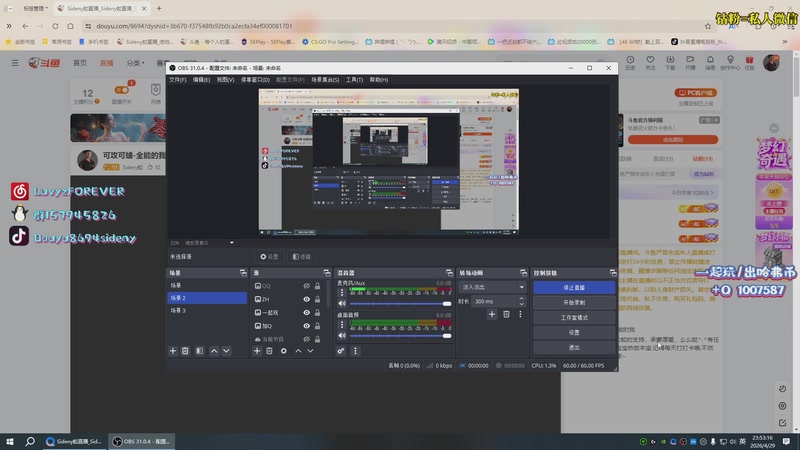Expand the Douyu 分类 dropdown in navigation
800x450 pixels.
click(135, 63)
